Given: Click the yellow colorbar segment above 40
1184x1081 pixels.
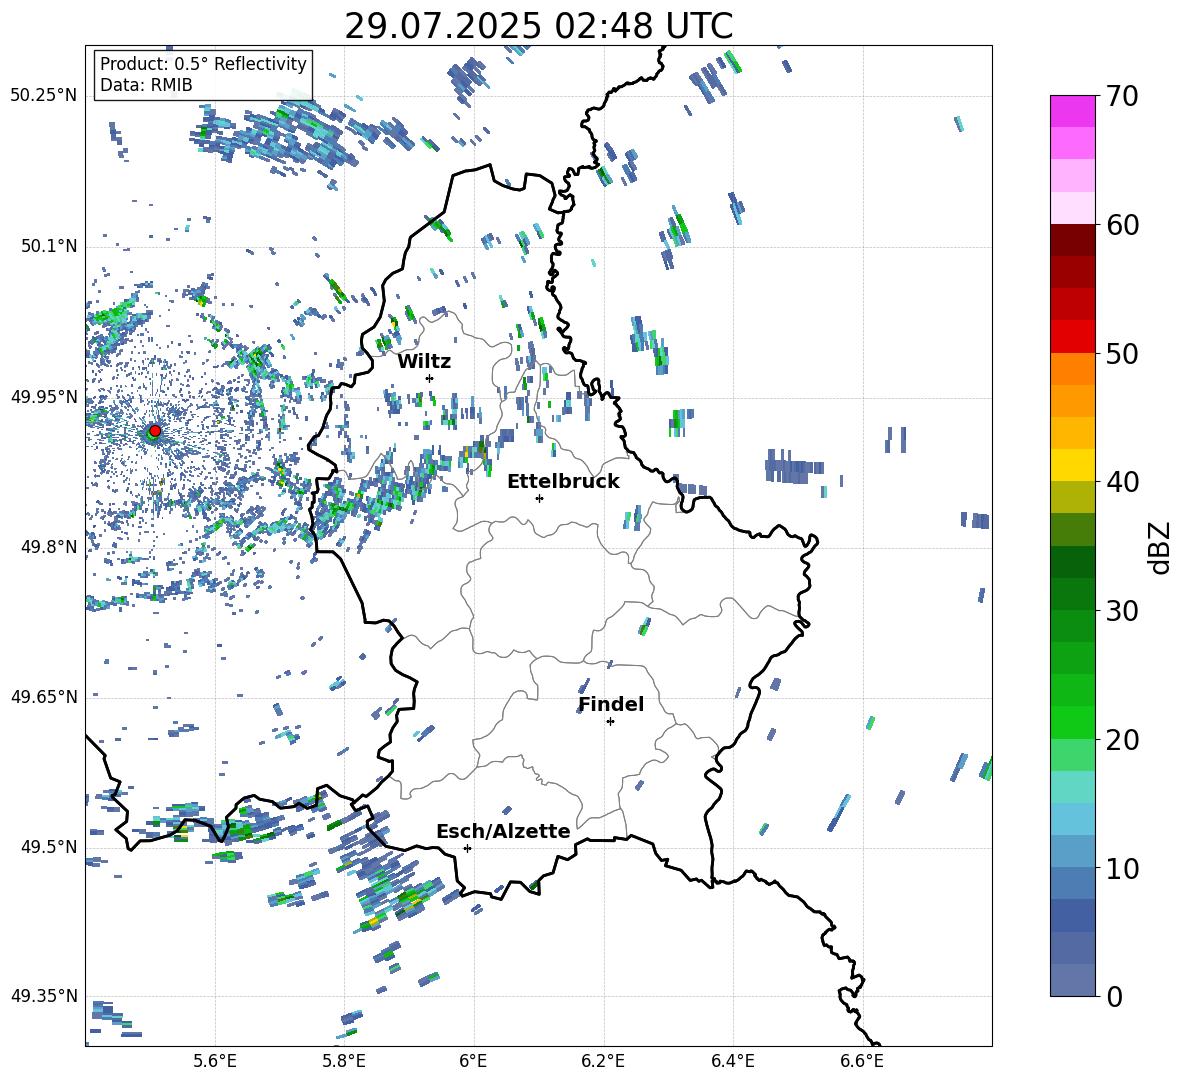Looking at the screenshot, I should pos(1072,465).
